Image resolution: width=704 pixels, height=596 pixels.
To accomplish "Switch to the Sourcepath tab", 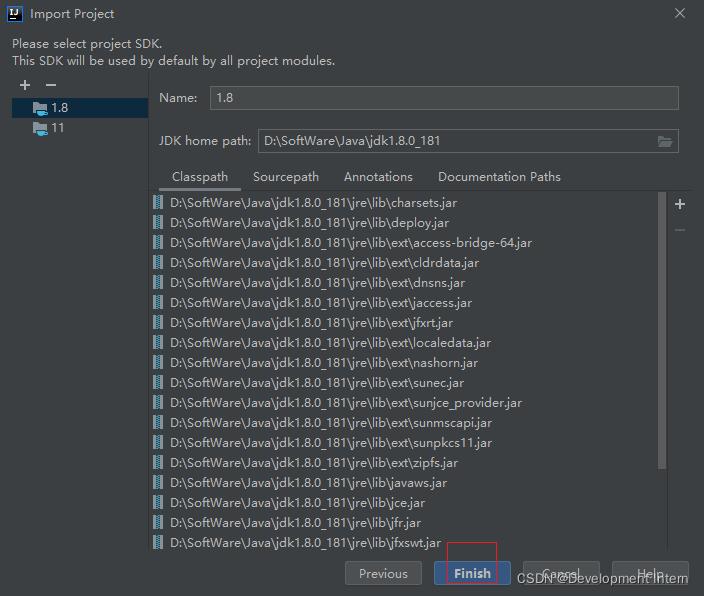I will coord(286,177).
